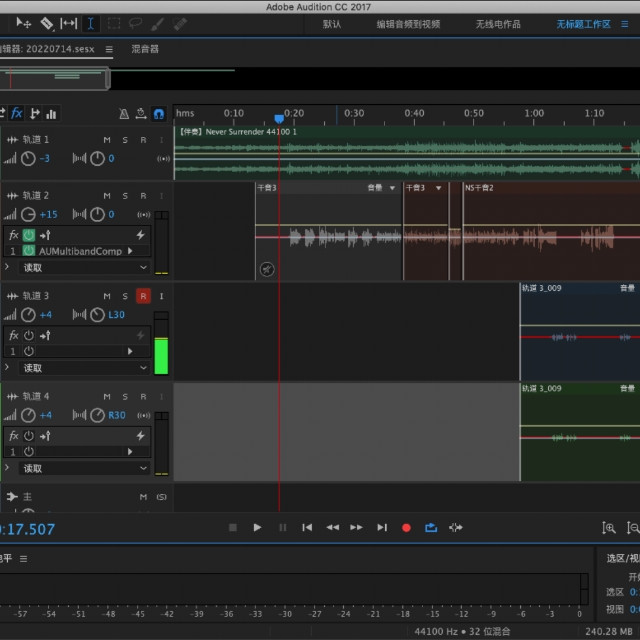Select the Razor tool in toolbar

[46, 23]
